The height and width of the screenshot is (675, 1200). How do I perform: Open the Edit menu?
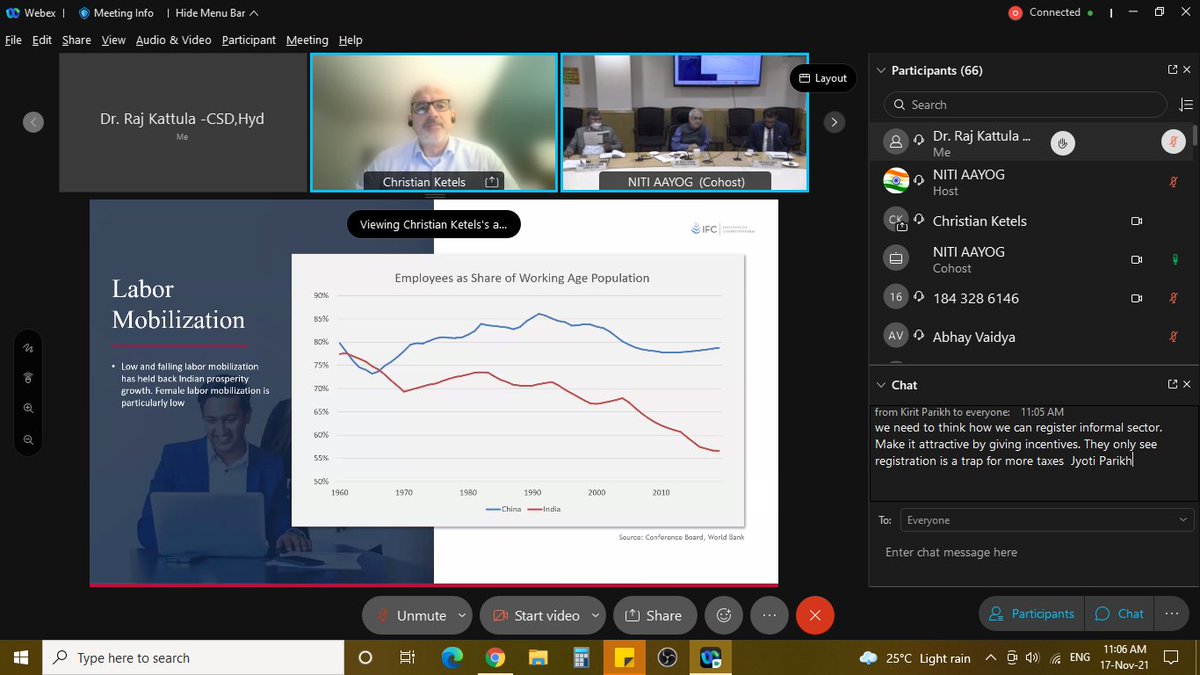click(41, 40)
